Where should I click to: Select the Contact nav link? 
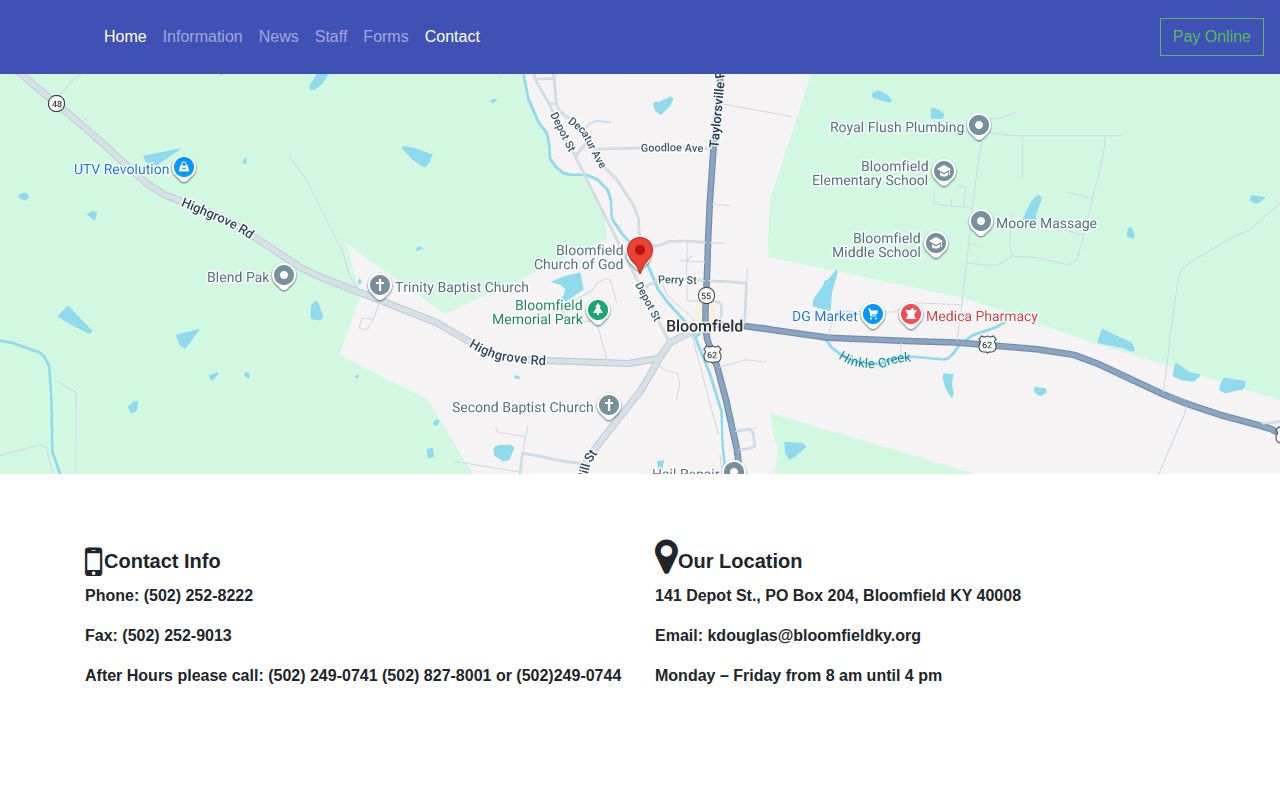(452, 37)
